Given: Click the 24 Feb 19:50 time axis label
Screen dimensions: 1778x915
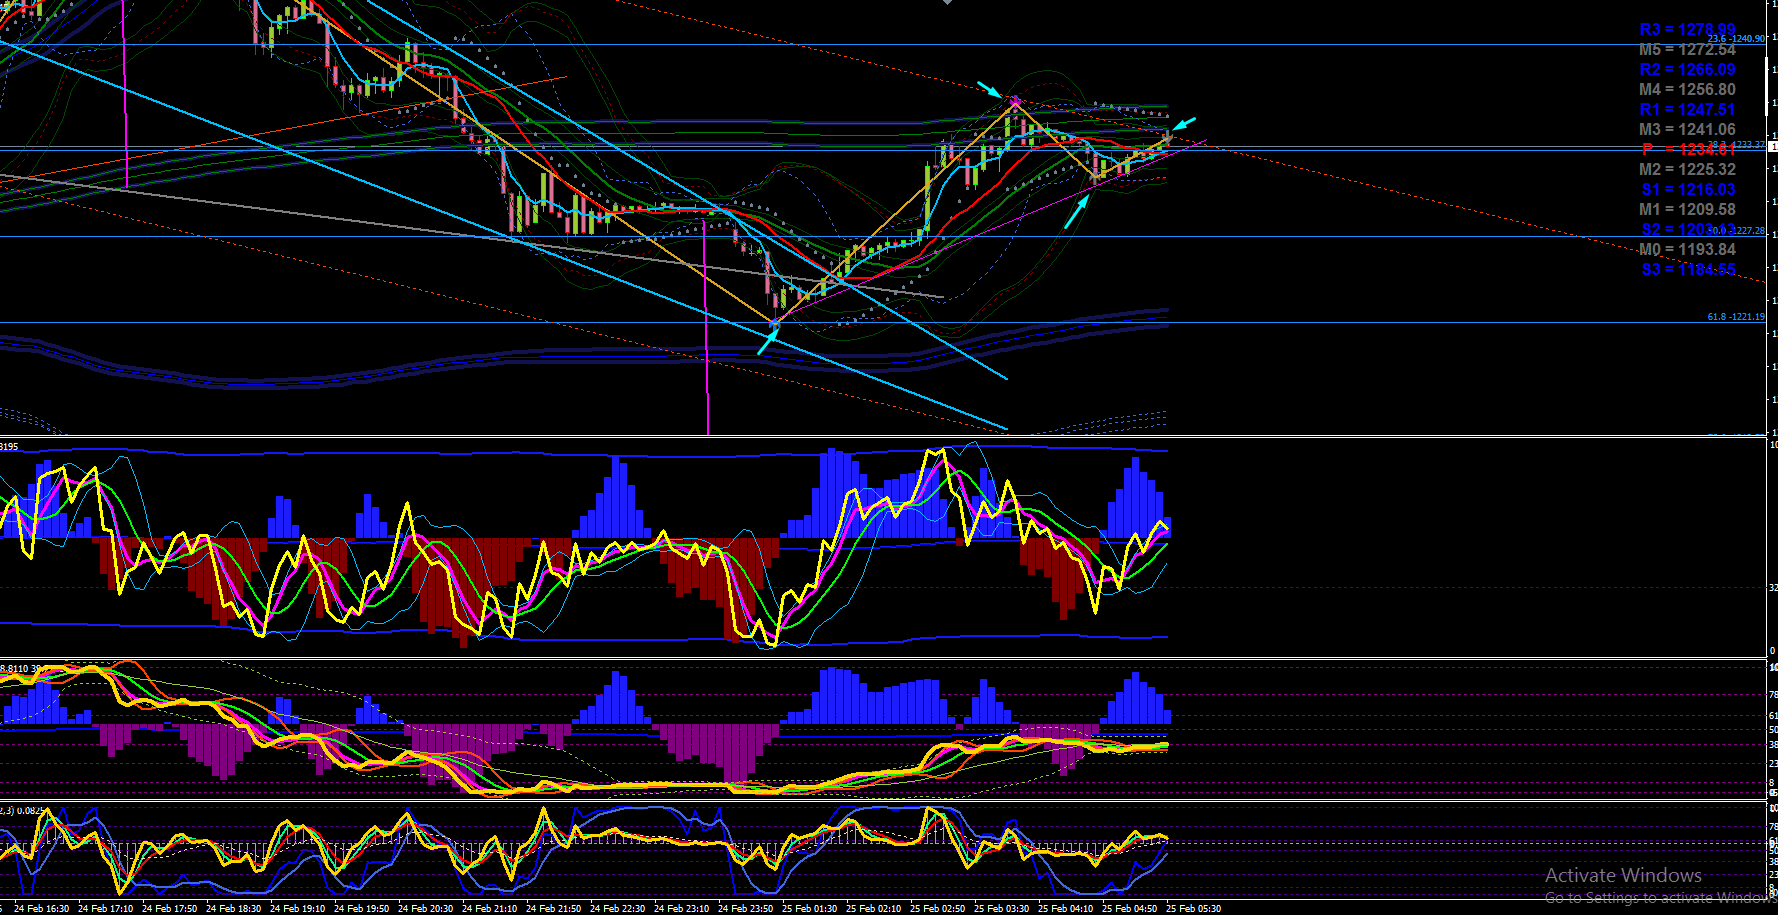Looking at the screenshot, I should coord(361,909).
